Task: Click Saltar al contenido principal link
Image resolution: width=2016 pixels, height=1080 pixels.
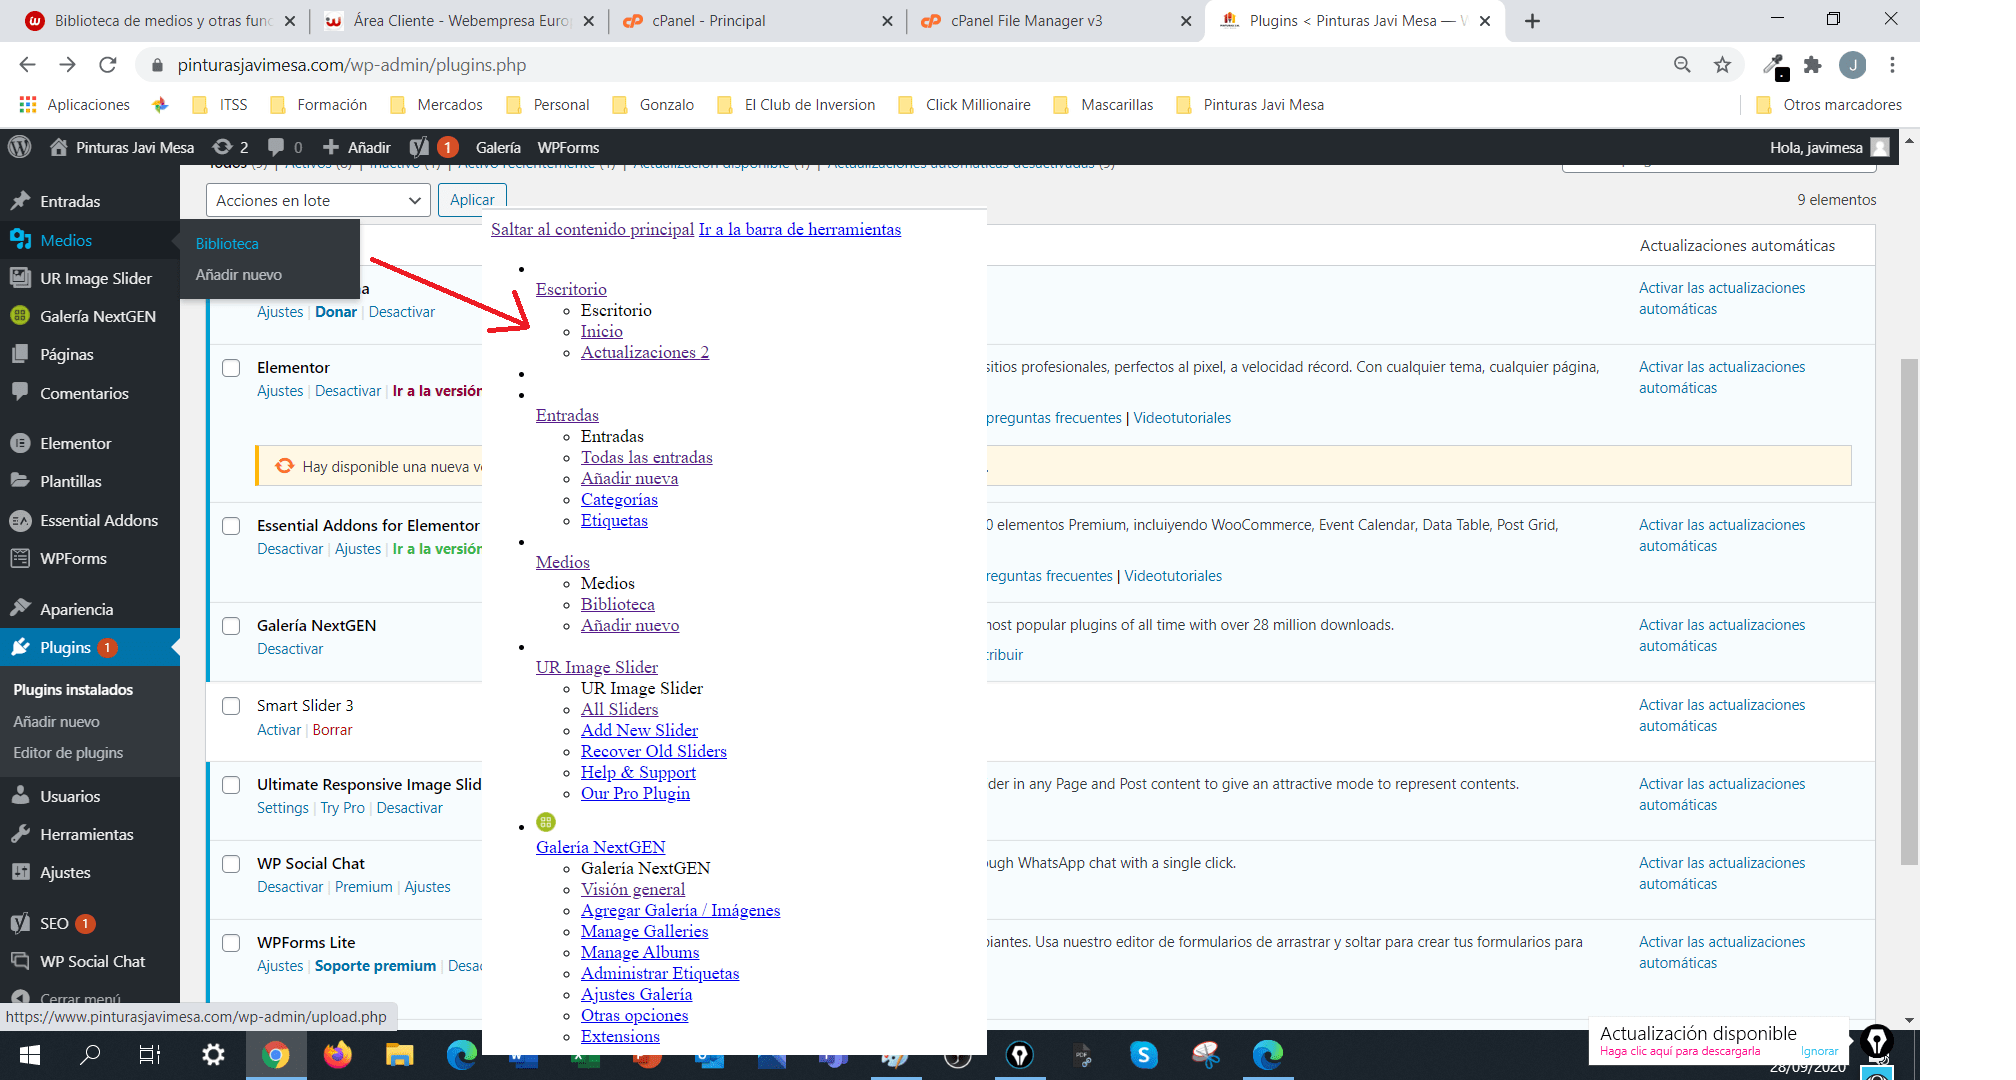Action: (x=592, y=229)
